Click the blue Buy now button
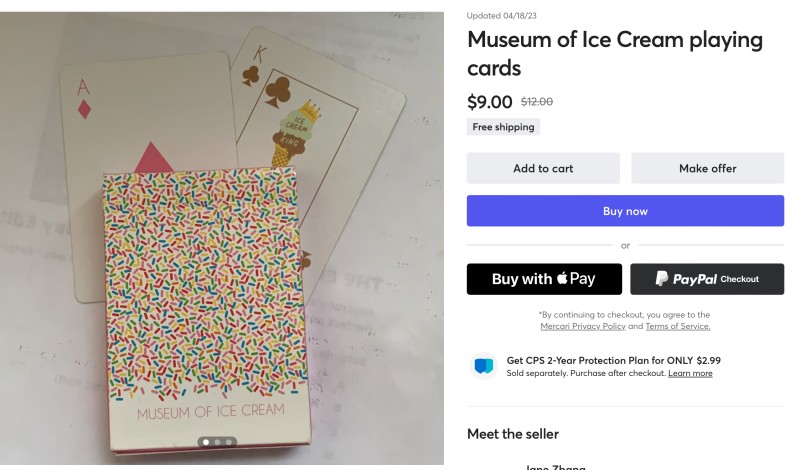This screenshot has width=800, height=470. coord(625,211)
